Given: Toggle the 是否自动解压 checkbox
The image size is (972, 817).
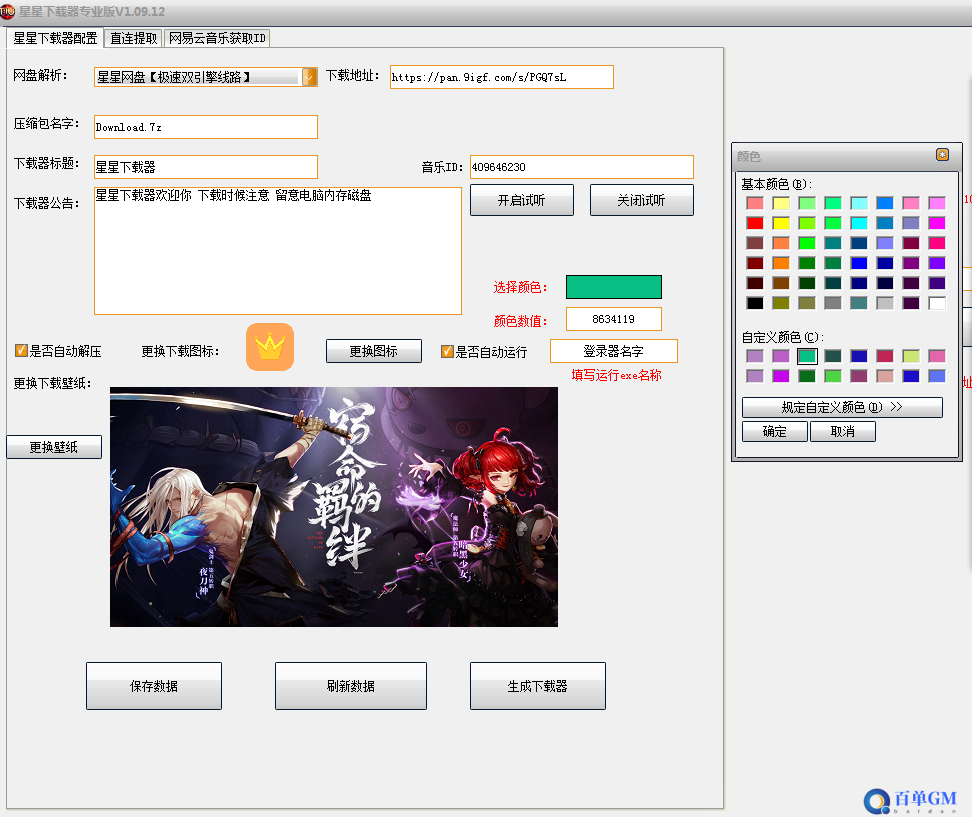Looking at the screenshot, I should [x=21, y=351].
